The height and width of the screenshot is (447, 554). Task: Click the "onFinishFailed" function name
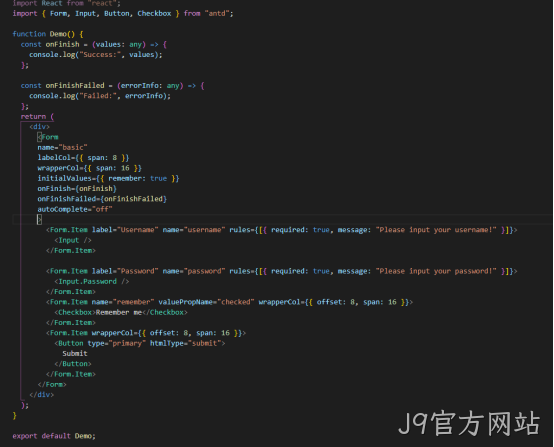coord(75,86)
